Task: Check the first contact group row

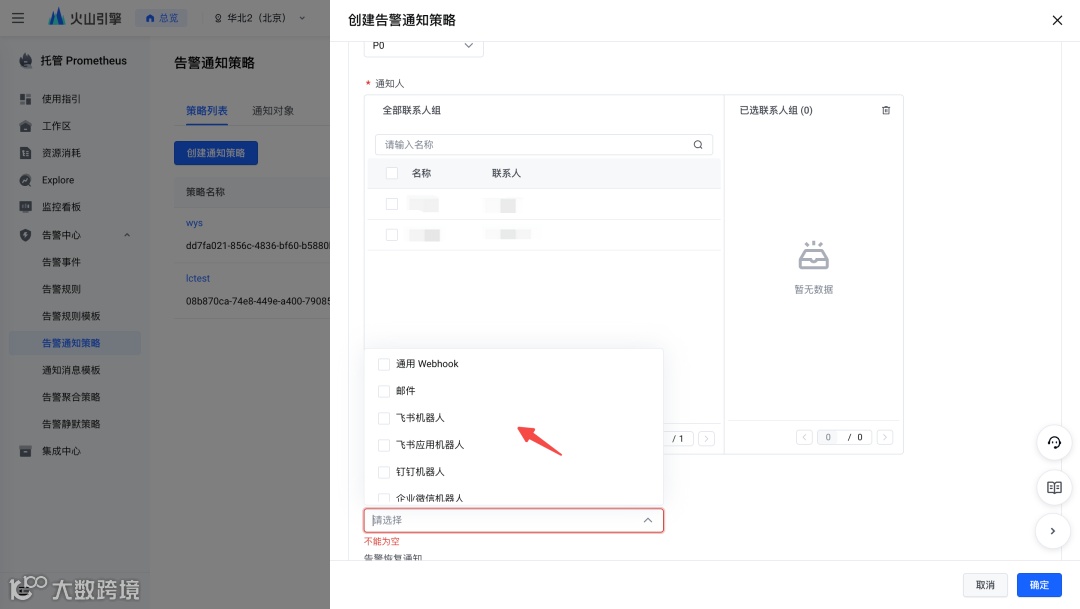Action: point(392,204)
